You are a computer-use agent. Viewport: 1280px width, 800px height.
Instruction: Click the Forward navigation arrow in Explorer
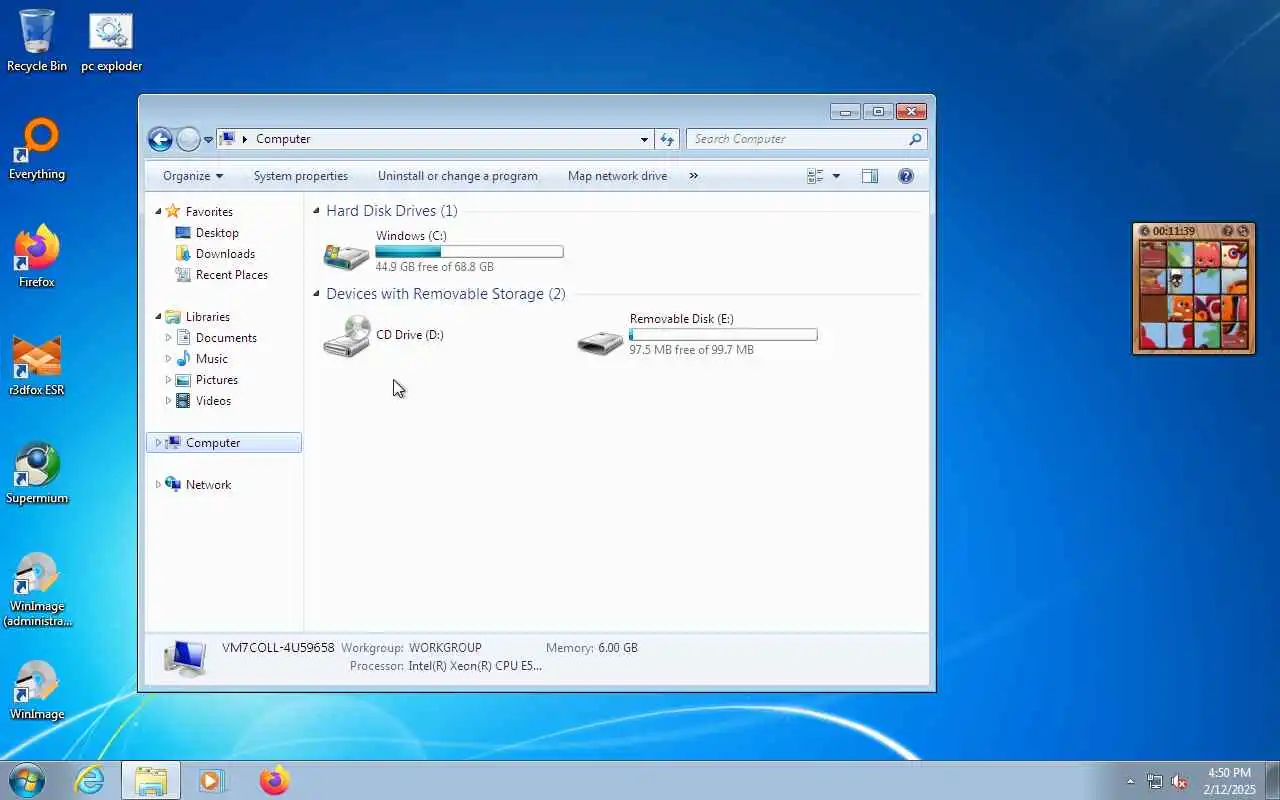pyautogui.click(x=188, y=139)
